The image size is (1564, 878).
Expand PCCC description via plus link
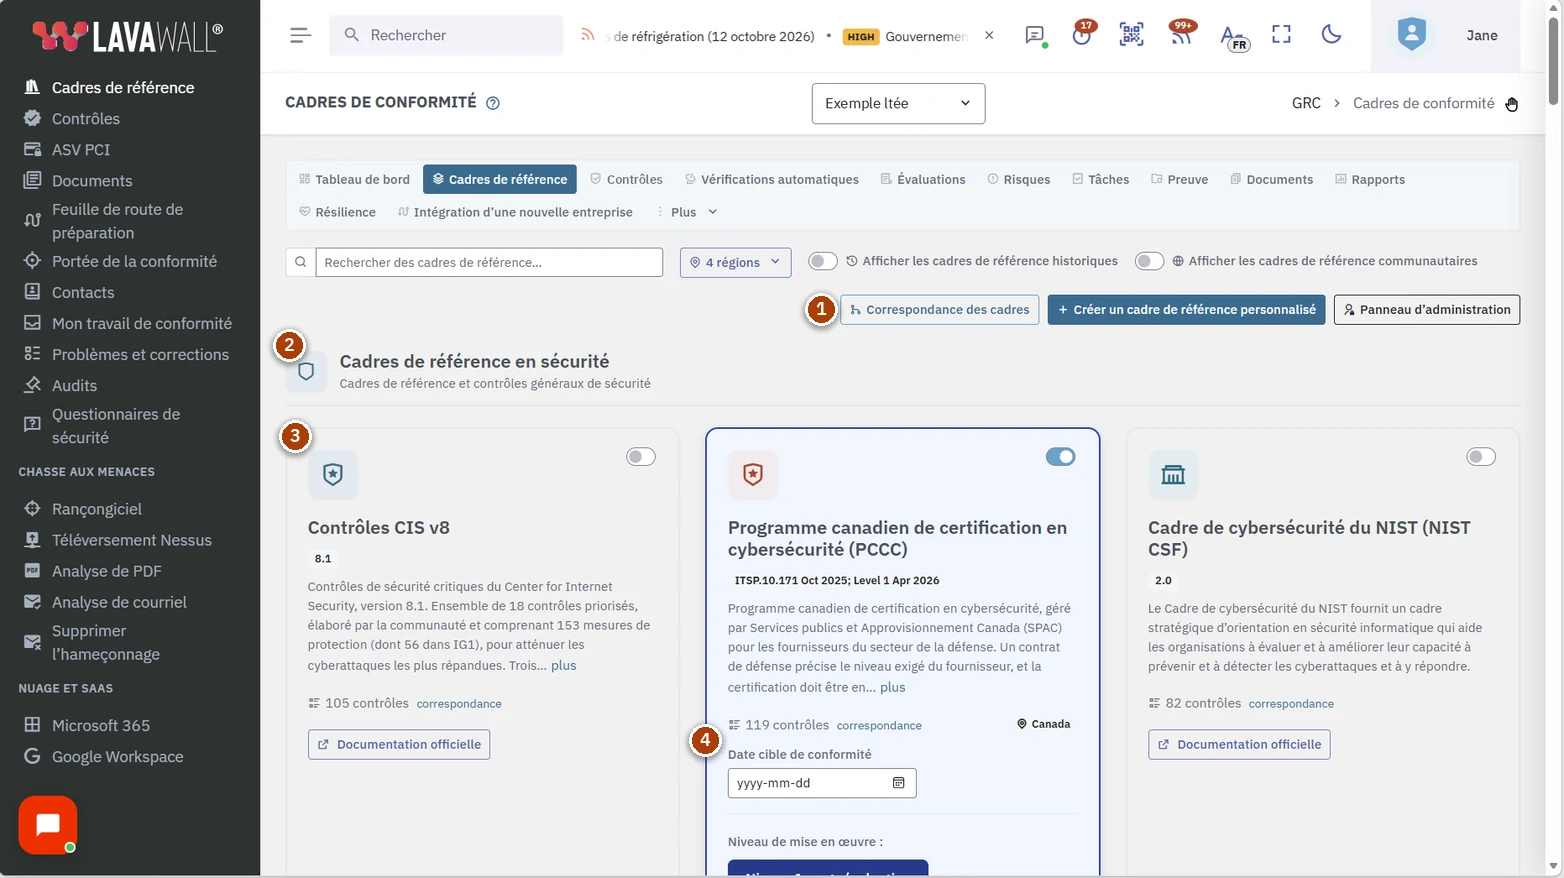coord(893,687)
